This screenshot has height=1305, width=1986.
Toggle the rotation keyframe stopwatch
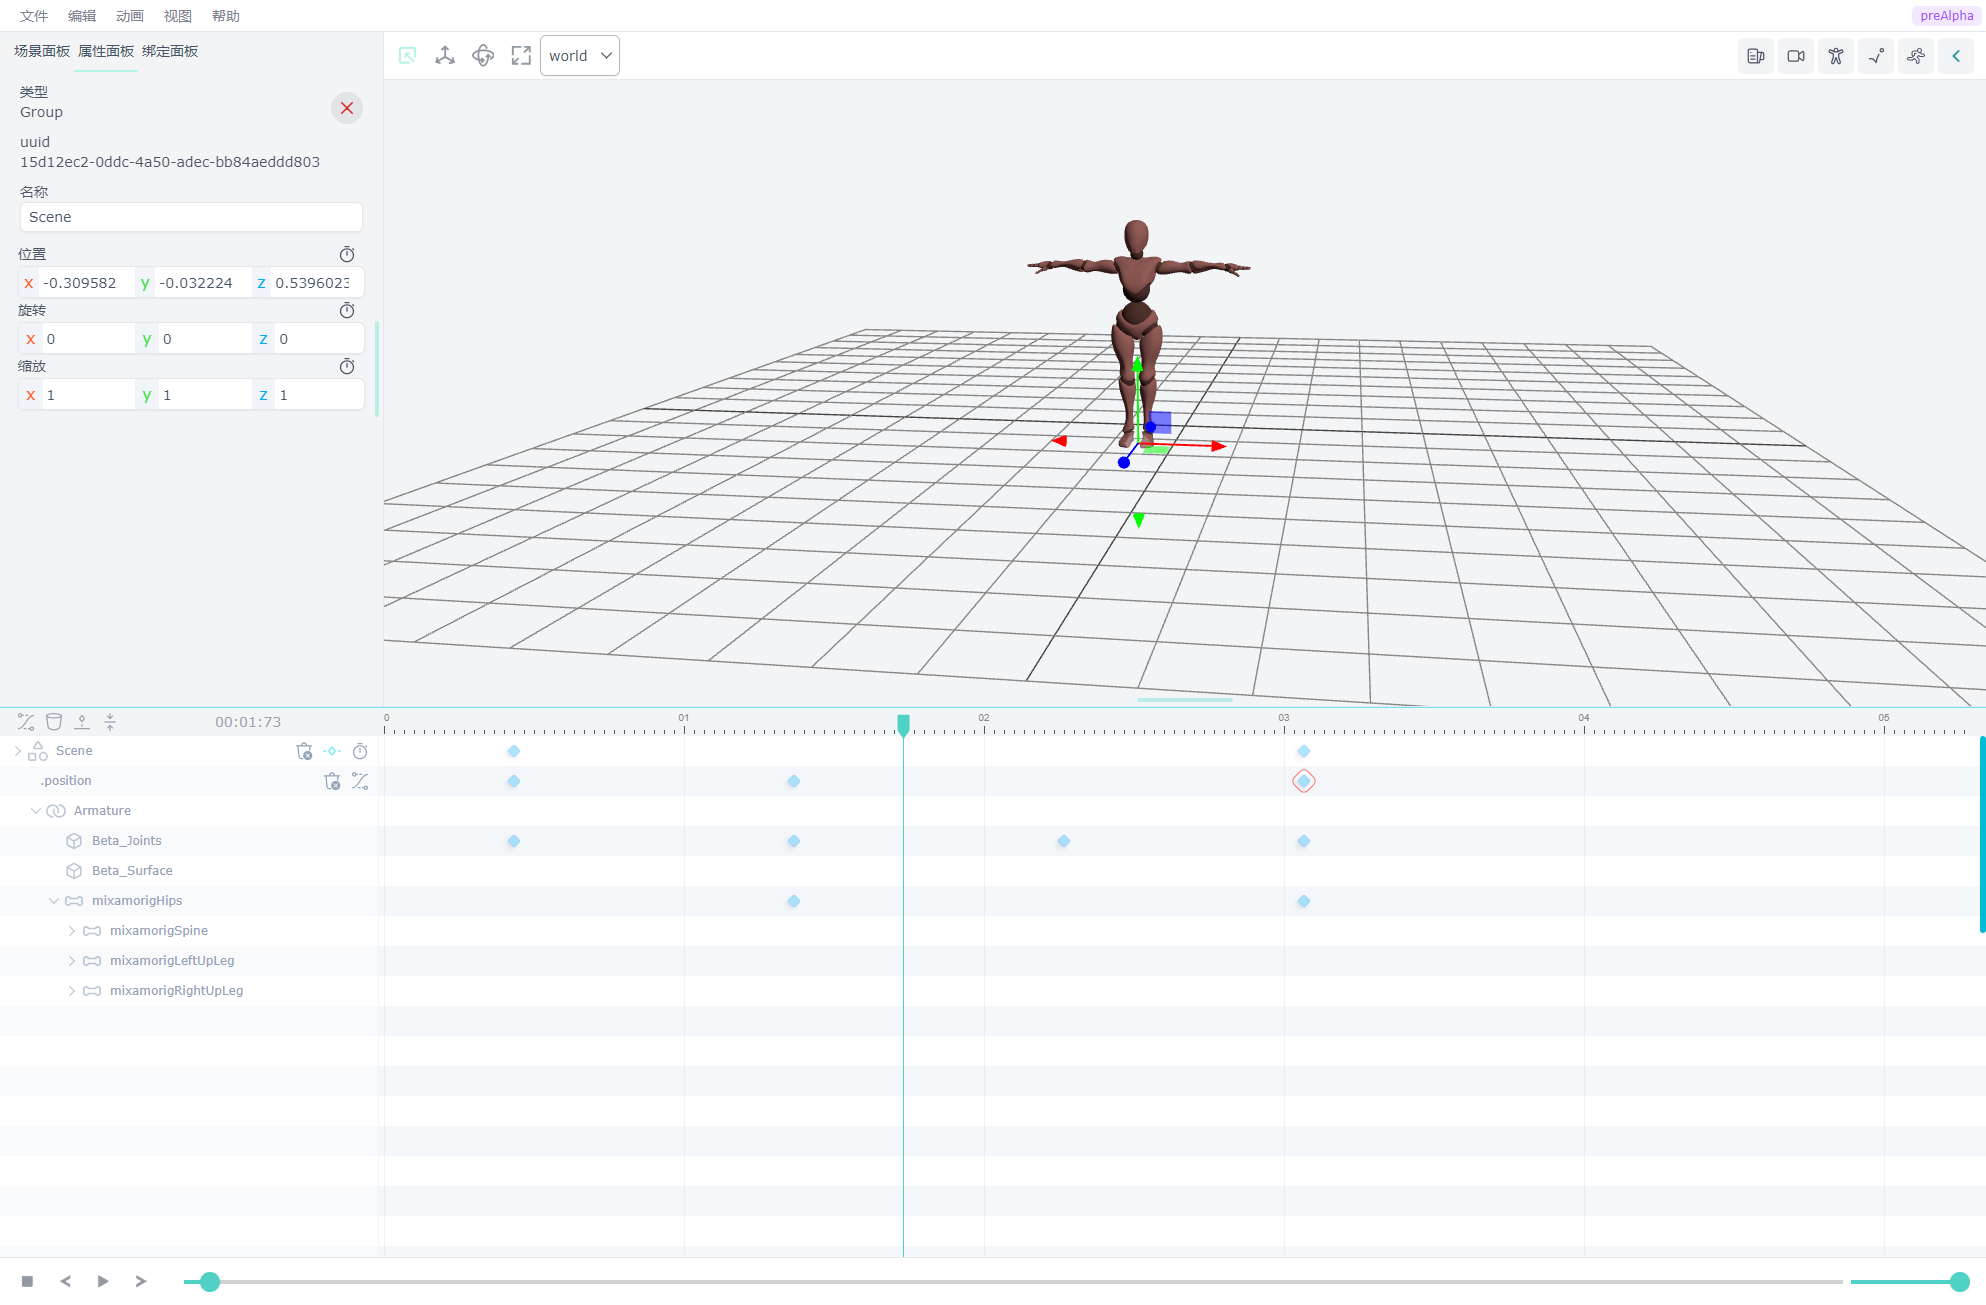347,310
